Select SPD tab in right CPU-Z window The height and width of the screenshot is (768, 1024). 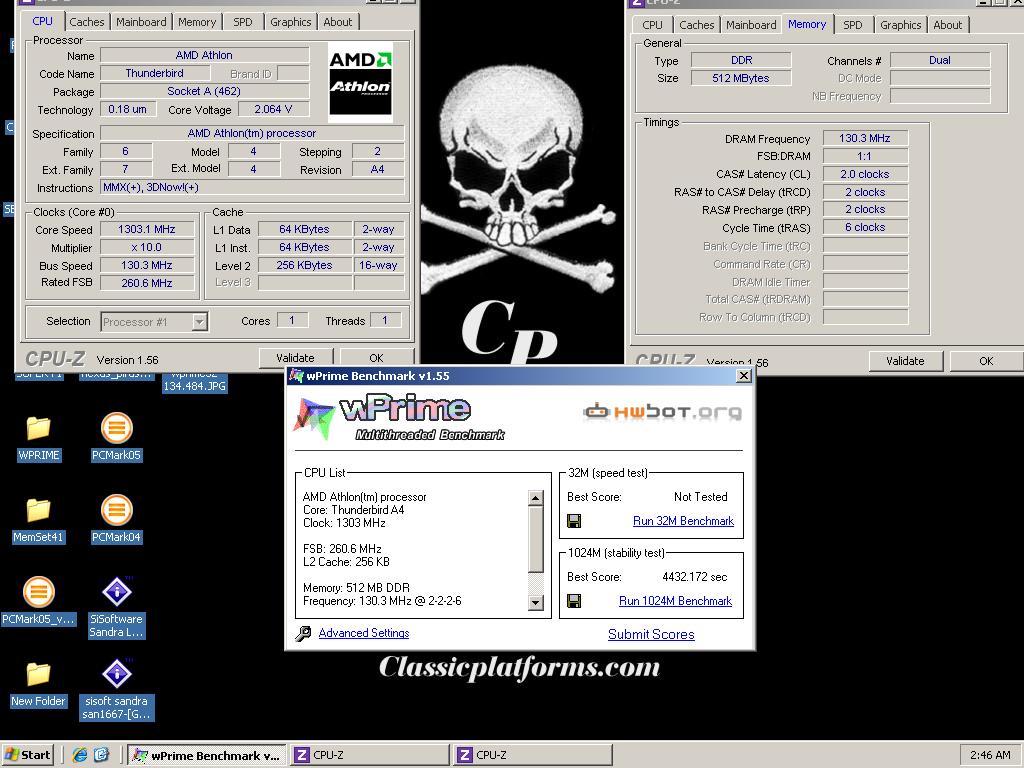point(852,25)
